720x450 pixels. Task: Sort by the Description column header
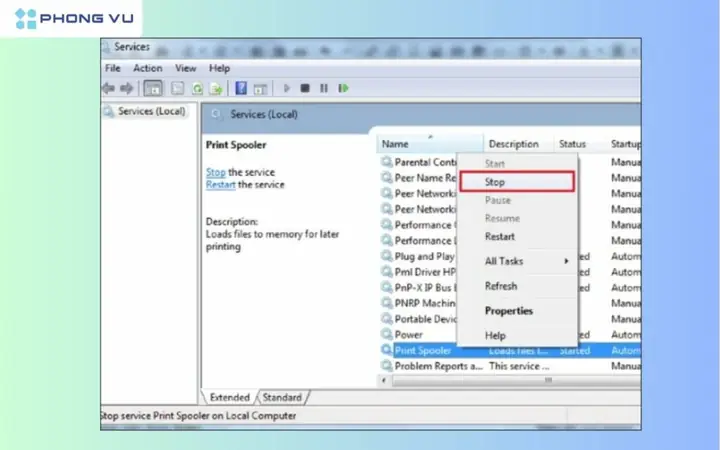(518, 144)
